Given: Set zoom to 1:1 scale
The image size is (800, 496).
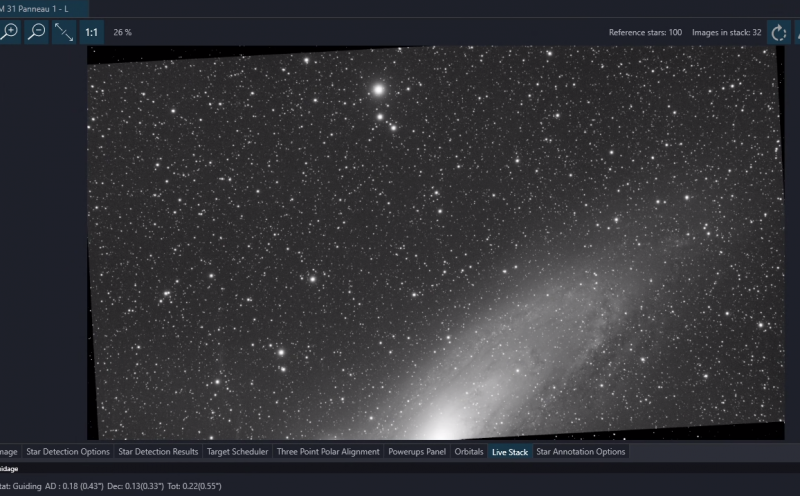Looking at the screenshot, I should 92,32.
